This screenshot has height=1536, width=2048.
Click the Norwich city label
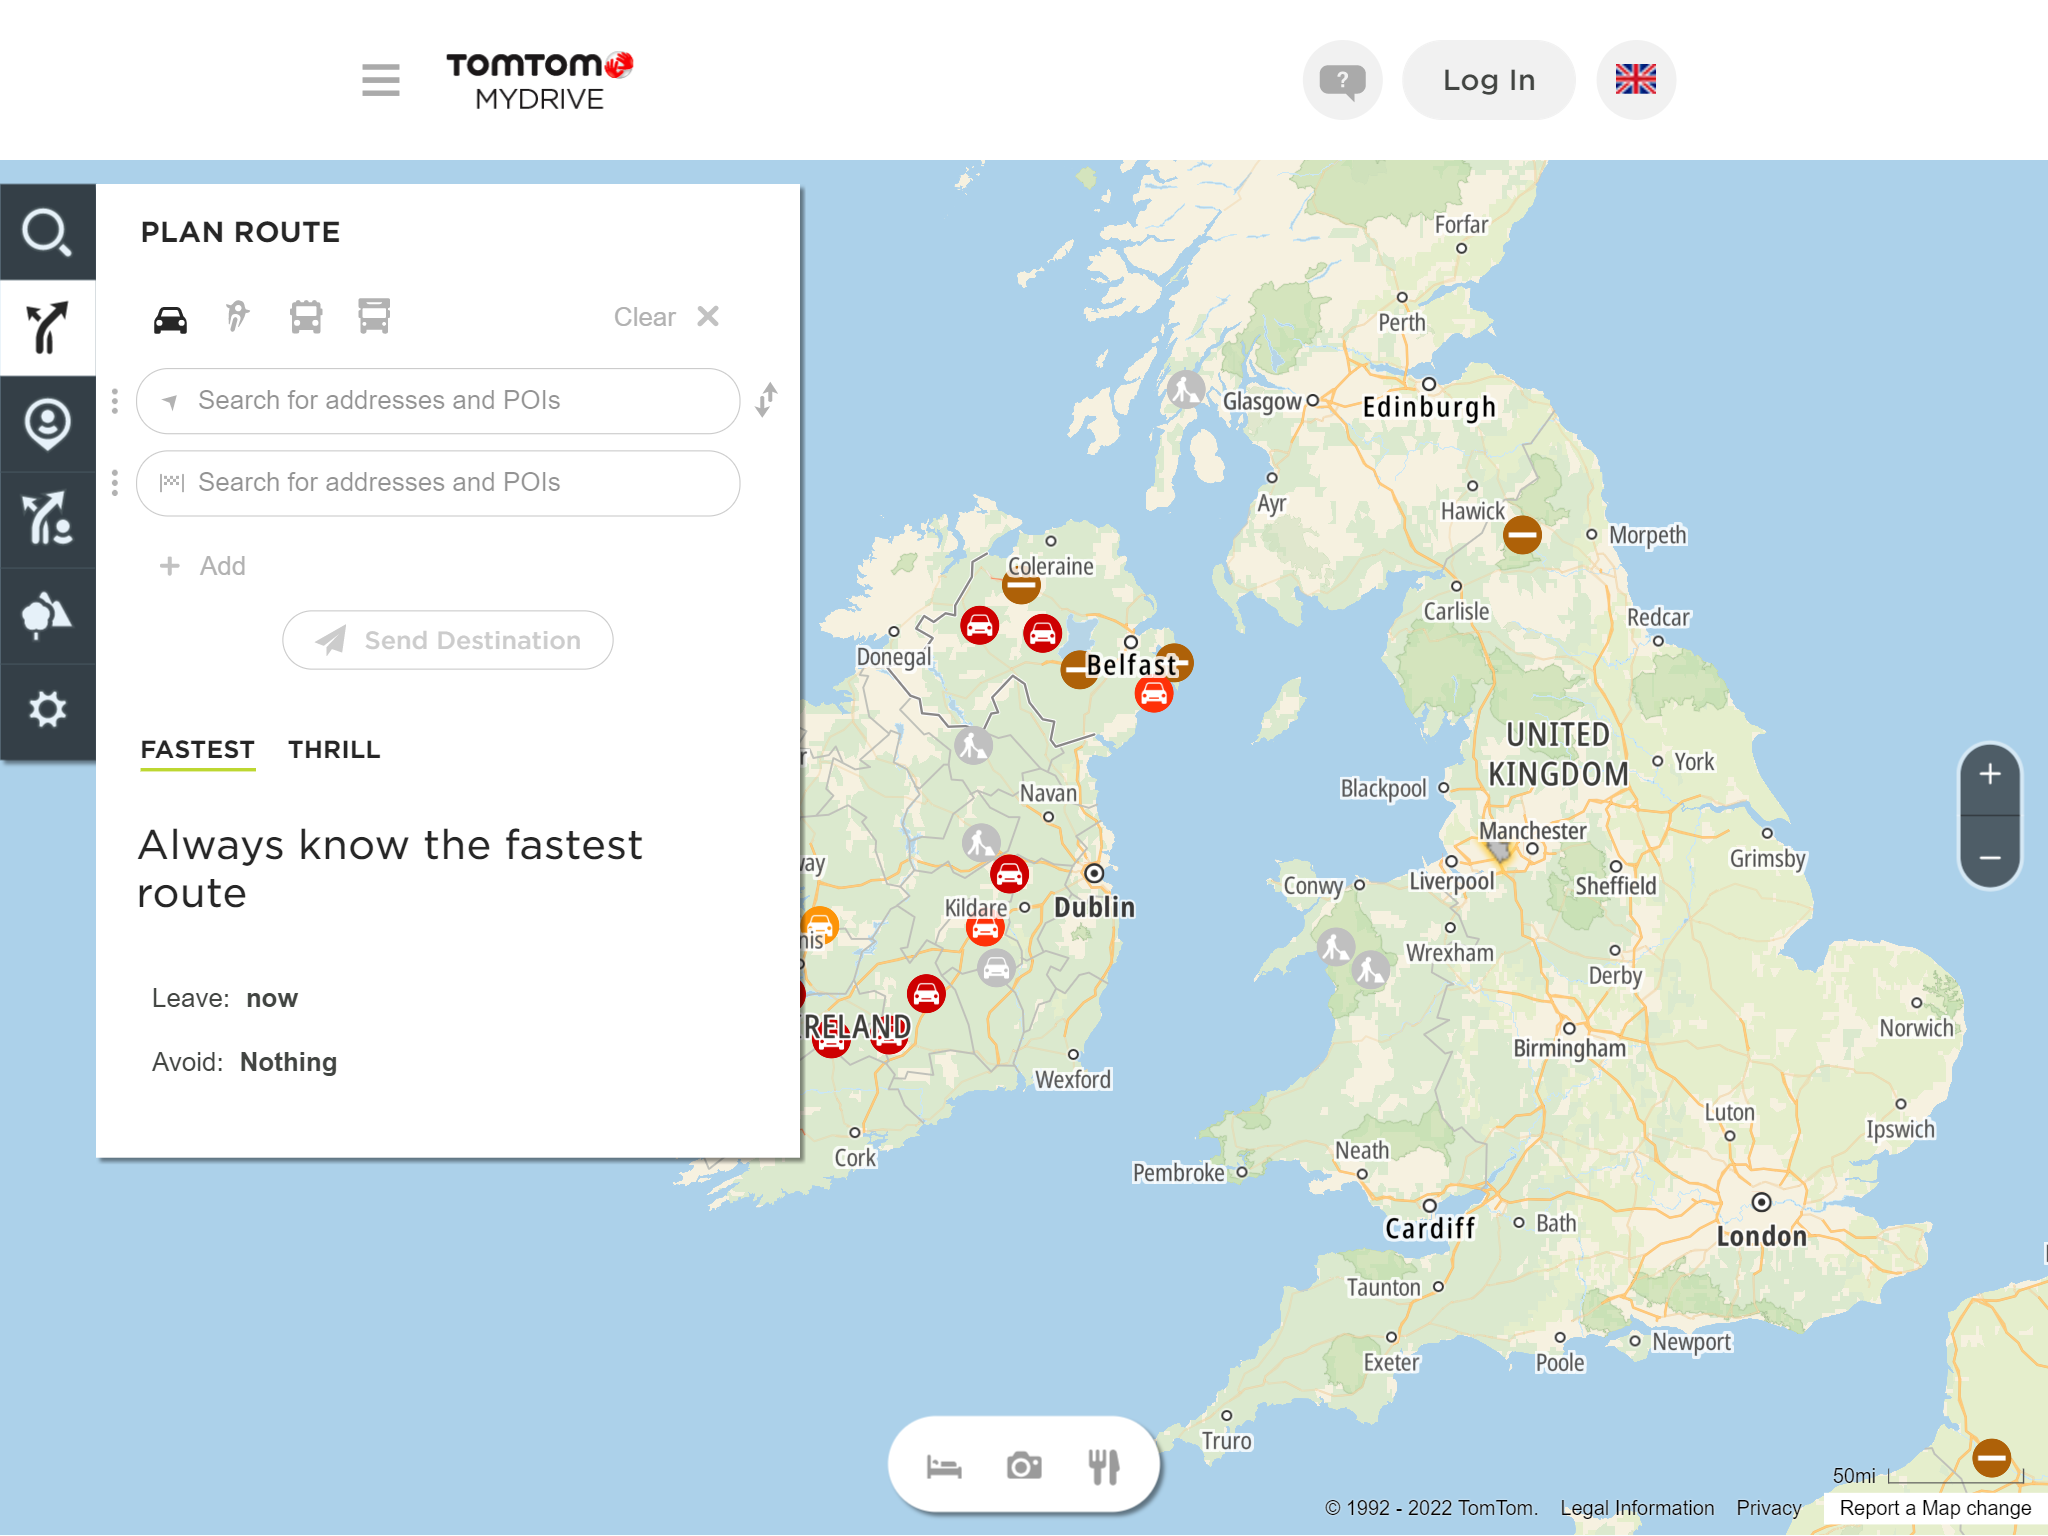coord(1916,1028)
